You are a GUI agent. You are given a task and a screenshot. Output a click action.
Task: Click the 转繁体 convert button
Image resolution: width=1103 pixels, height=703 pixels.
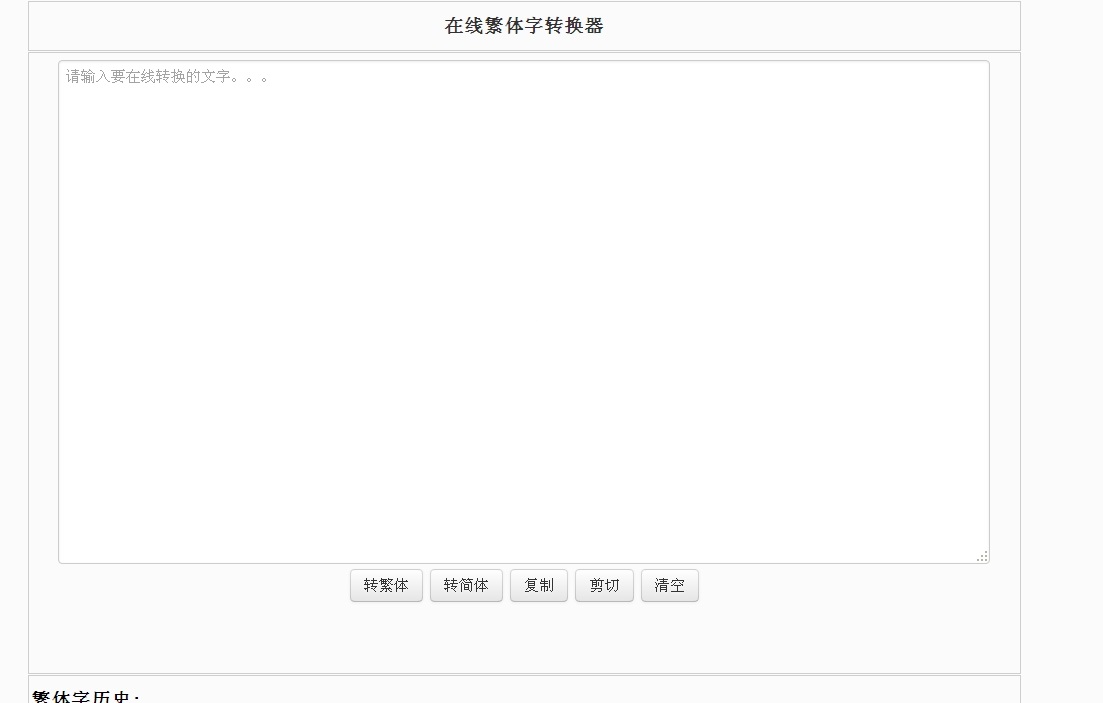pyautogui.click(x=386, y=585)
